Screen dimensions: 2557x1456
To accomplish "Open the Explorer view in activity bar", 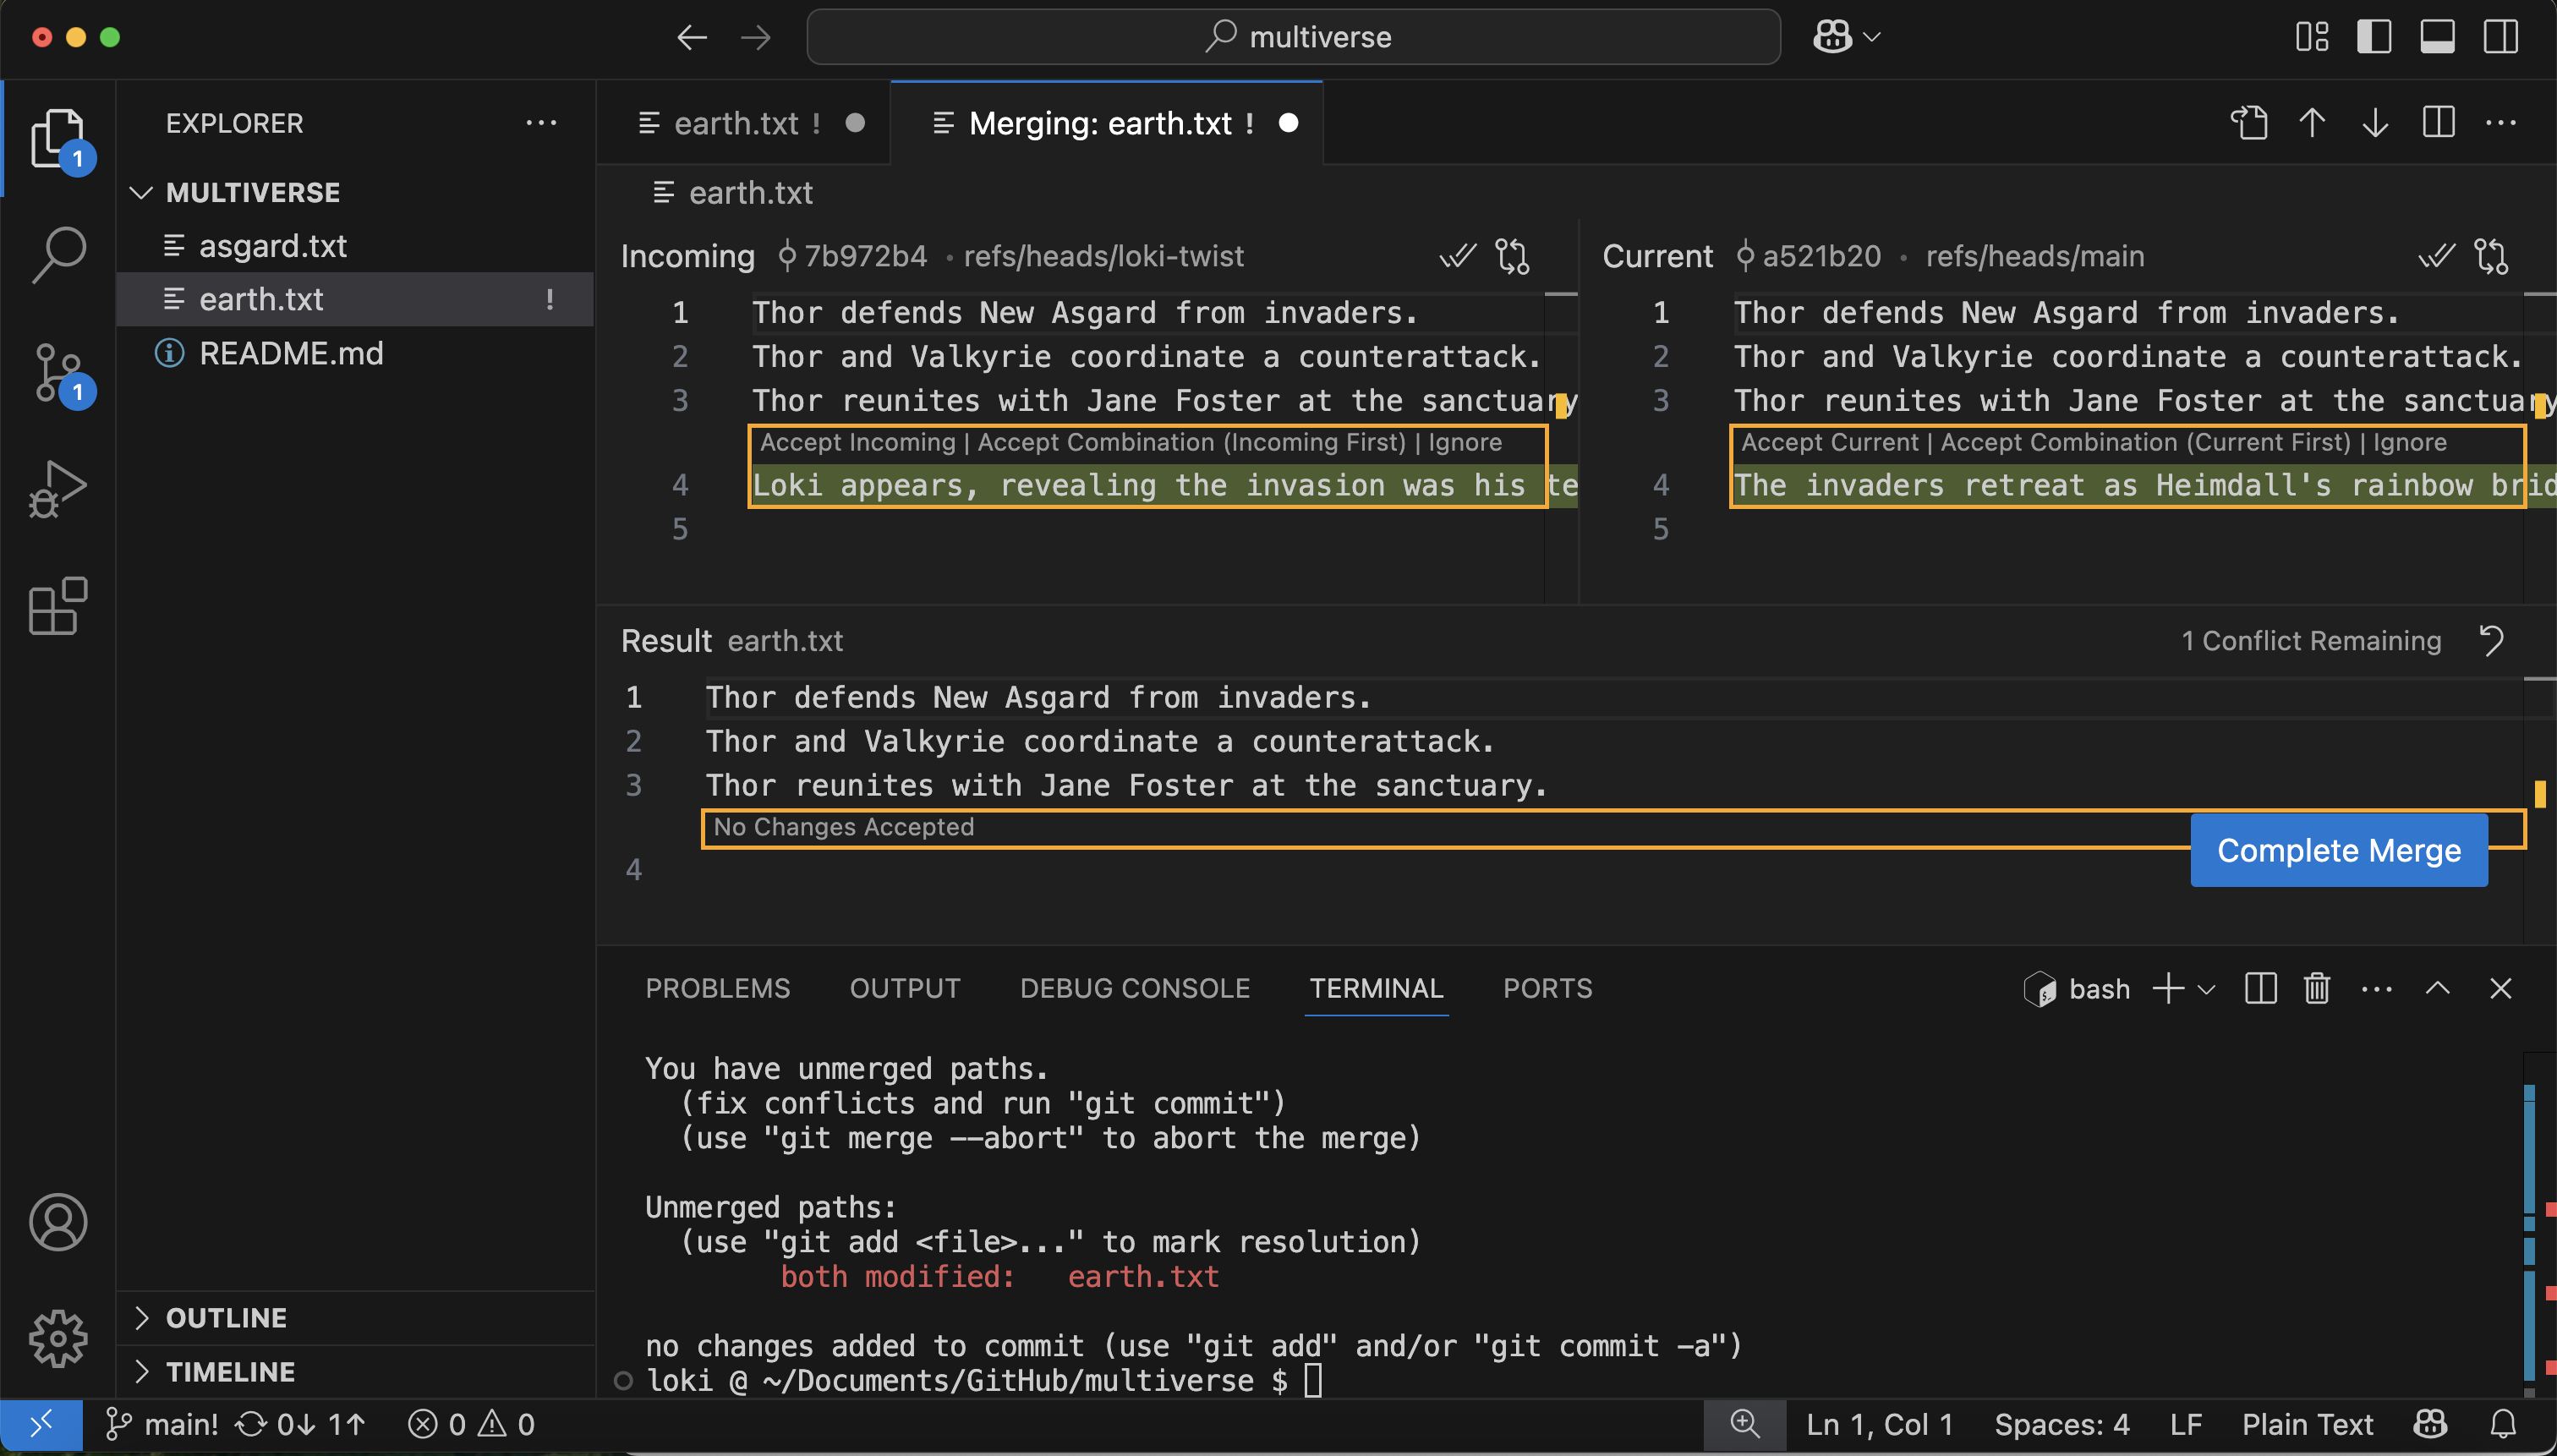I will coord(58,138).
